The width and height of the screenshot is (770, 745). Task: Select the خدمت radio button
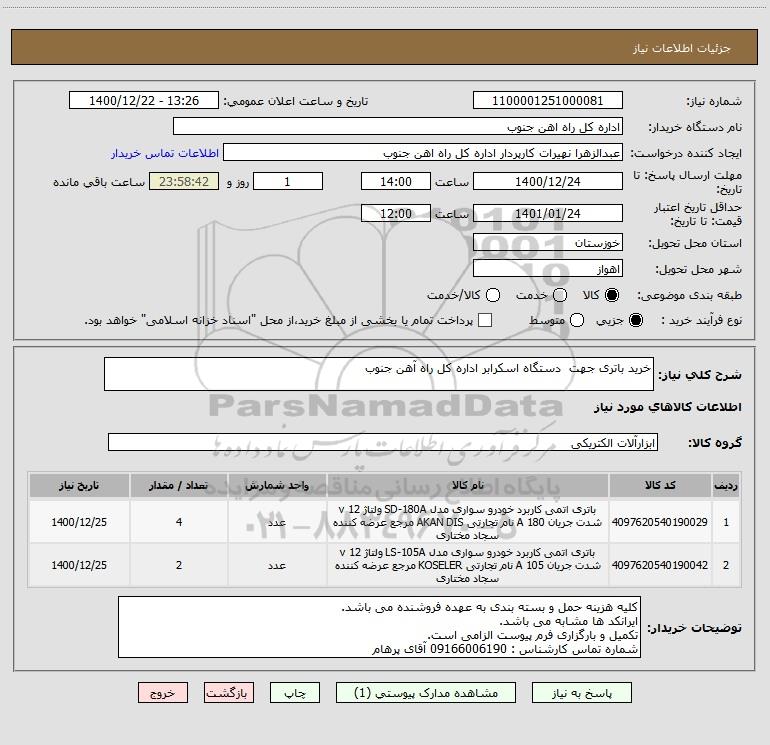[x=560, y=295]
